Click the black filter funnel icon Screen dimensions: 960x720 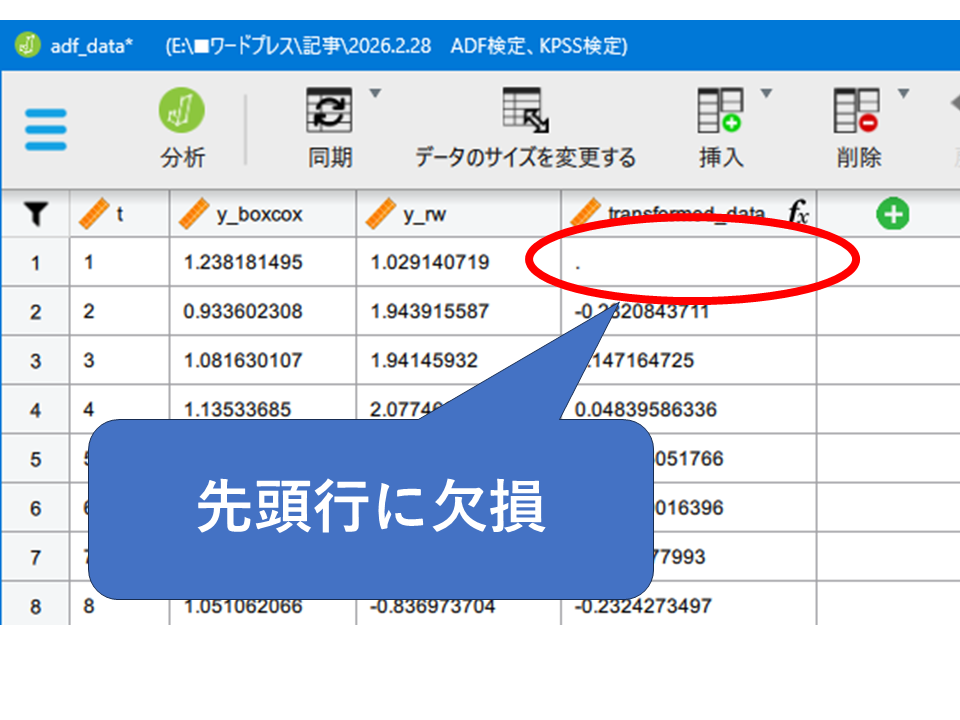[x=36, y=213]
